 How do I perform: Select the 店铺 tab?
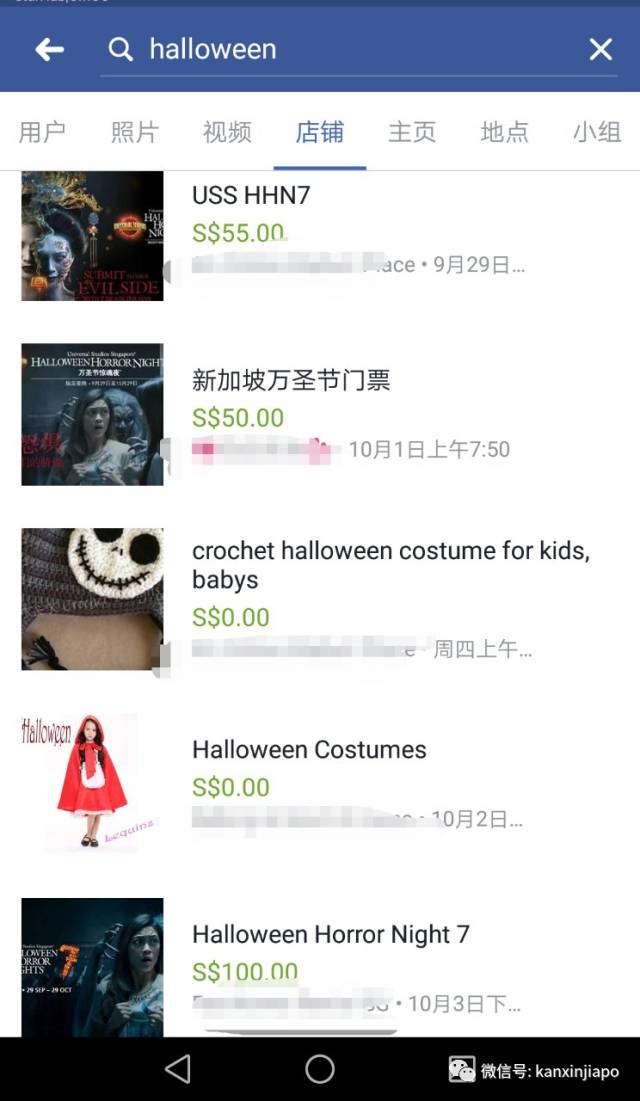[x=320, y=132]
